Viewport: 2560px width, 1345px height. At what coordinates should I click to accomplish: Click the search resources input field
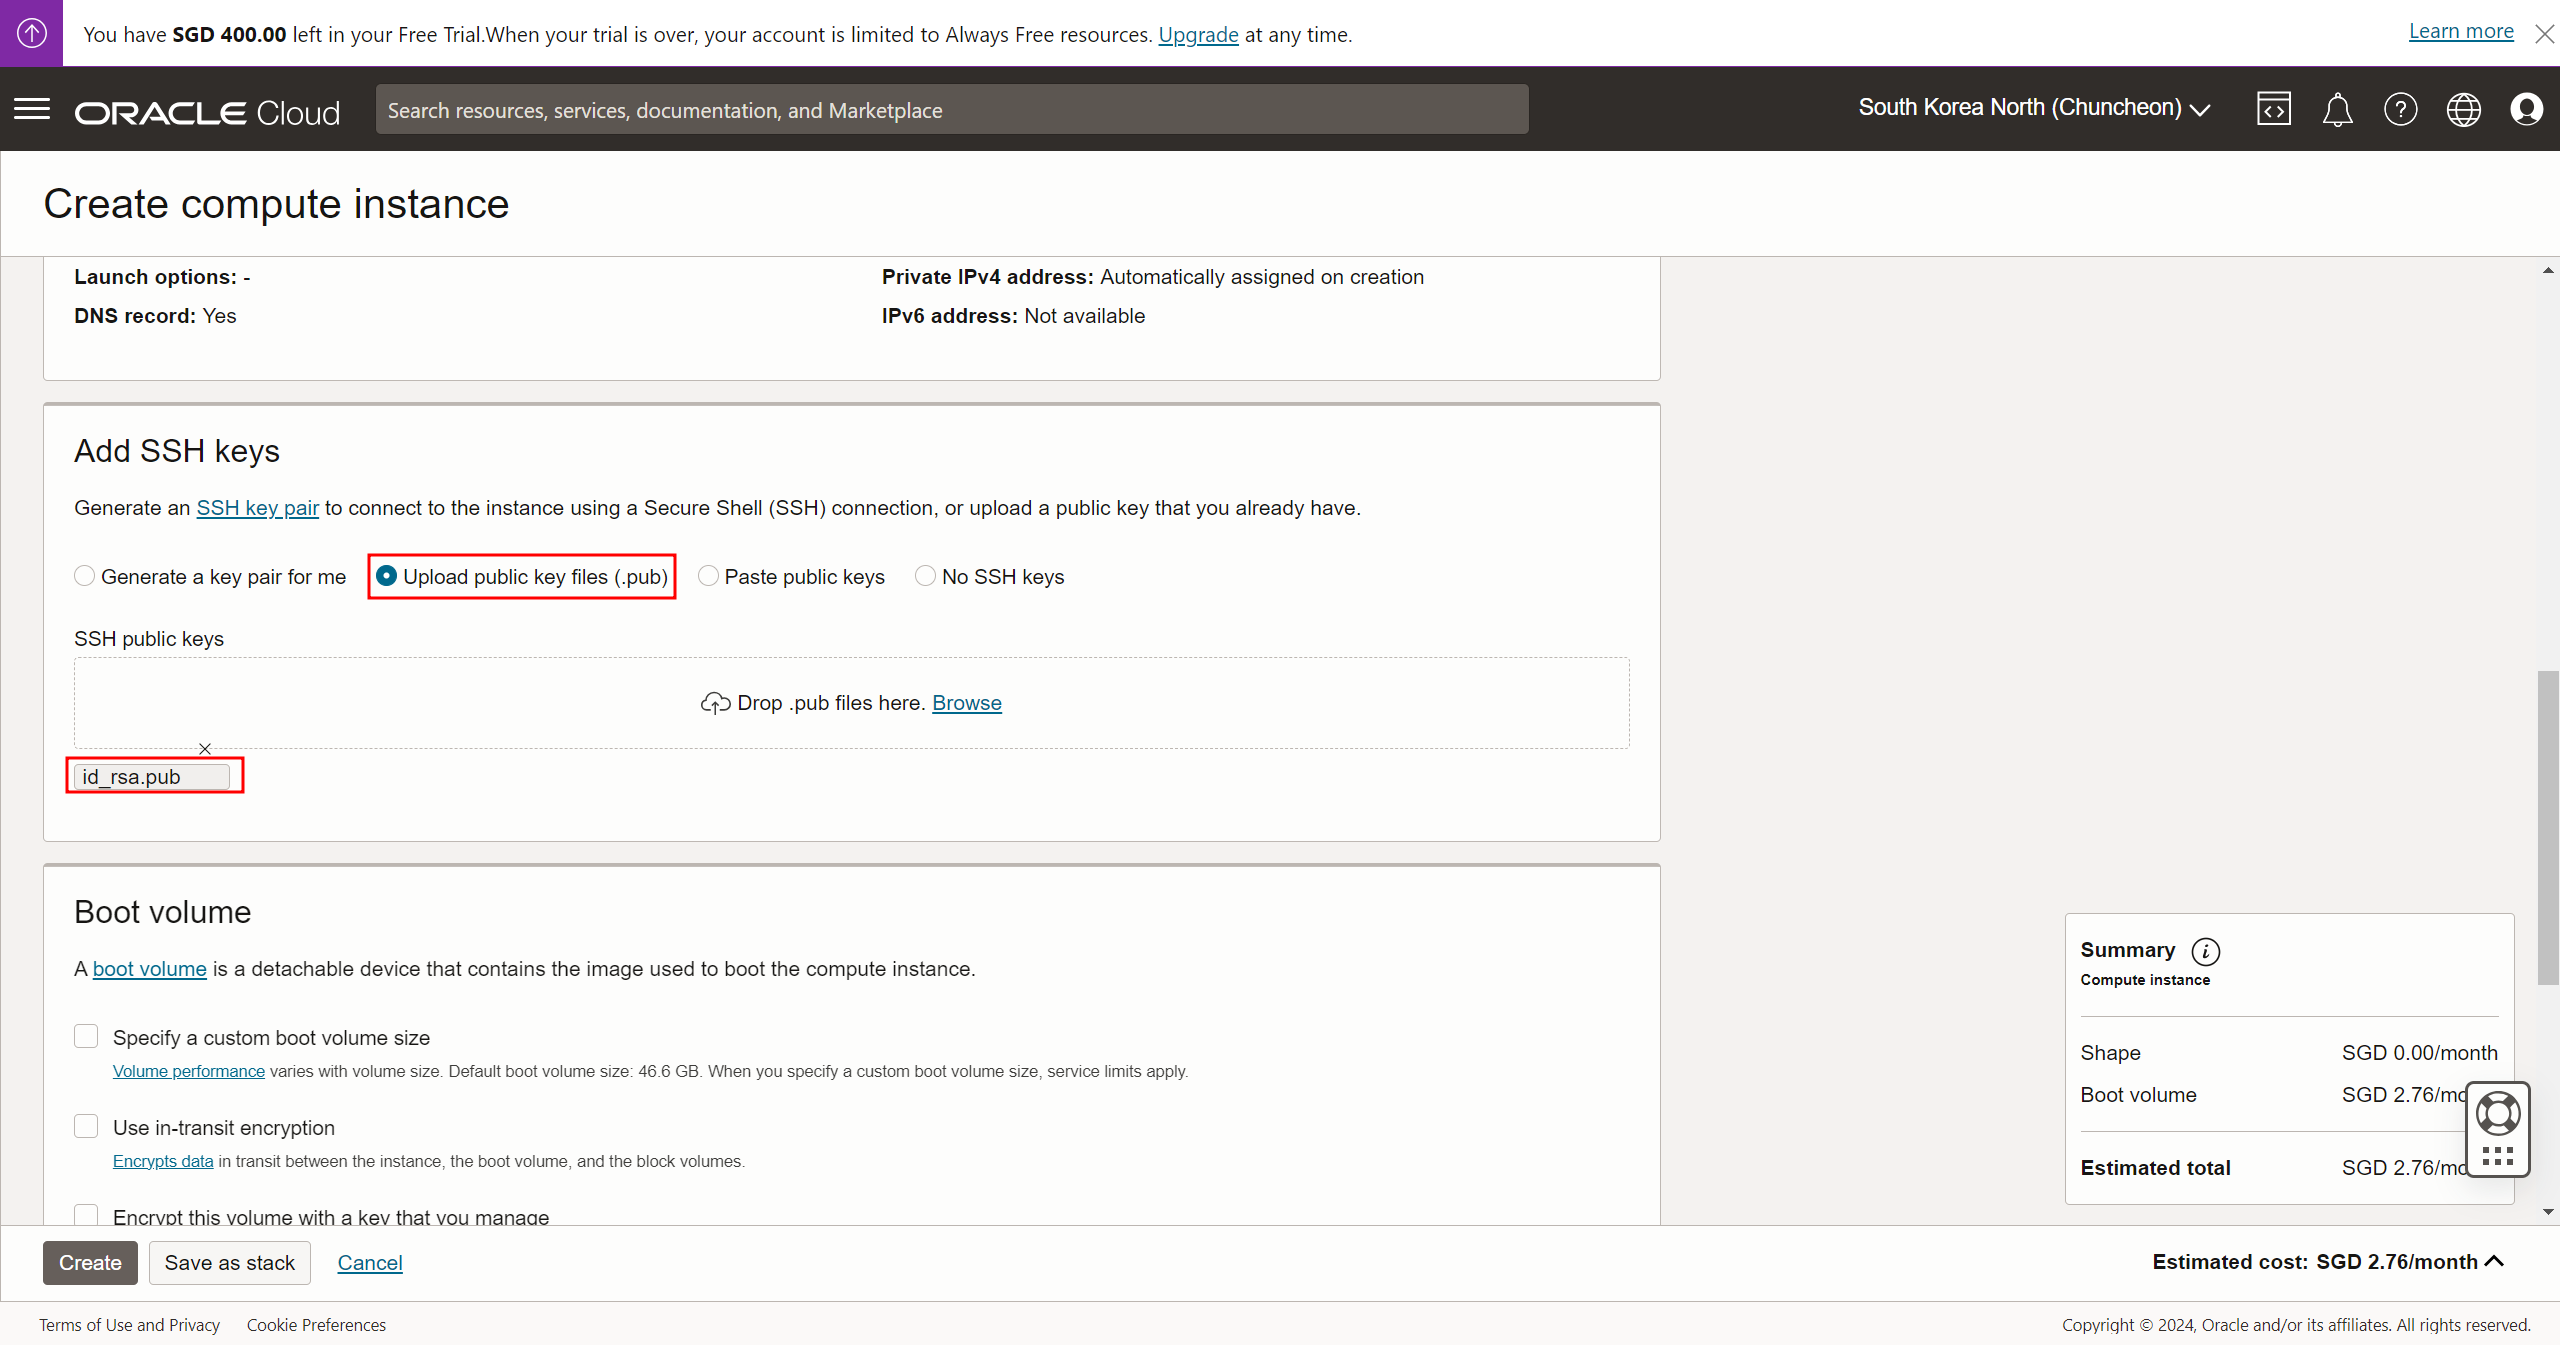[x=950, y=110]
